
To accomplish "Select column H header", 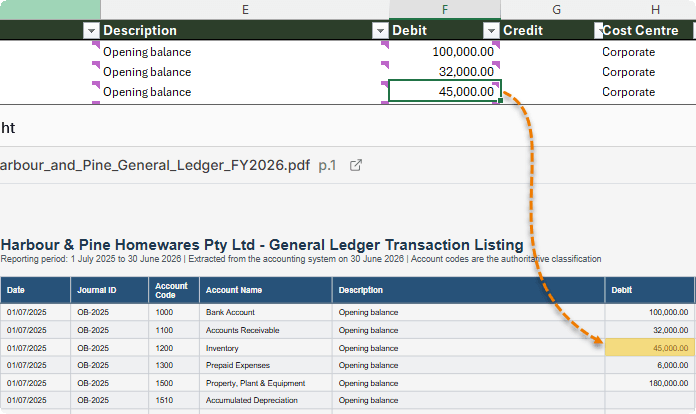I will pyautogui.click(x=655, y=10).
